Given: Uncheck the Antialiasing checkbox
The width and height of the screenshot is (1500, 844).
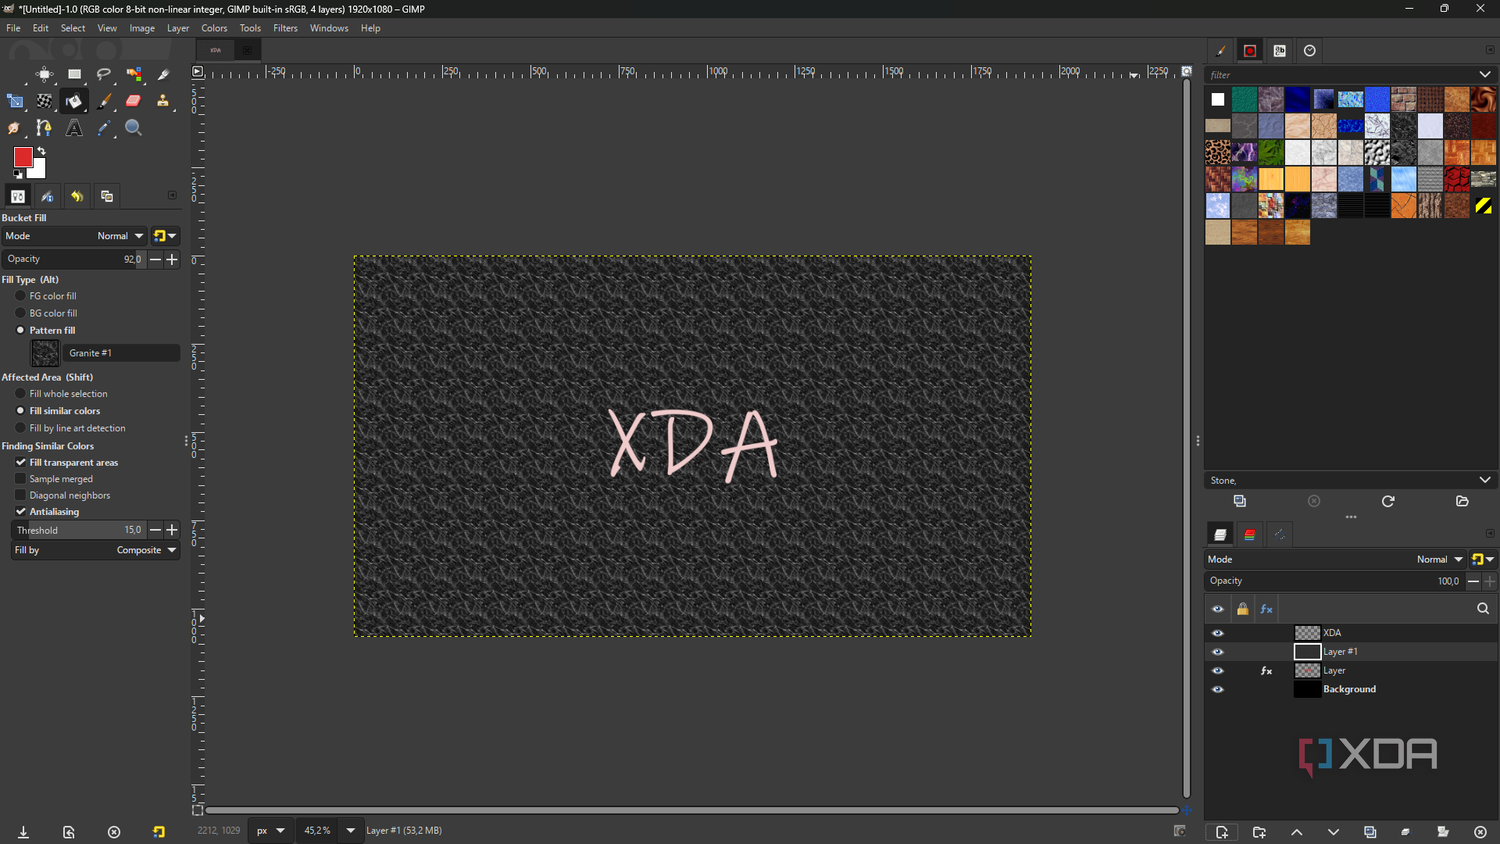Looking at the screenshot, I should pyautogui.click(x=20, y=511).
